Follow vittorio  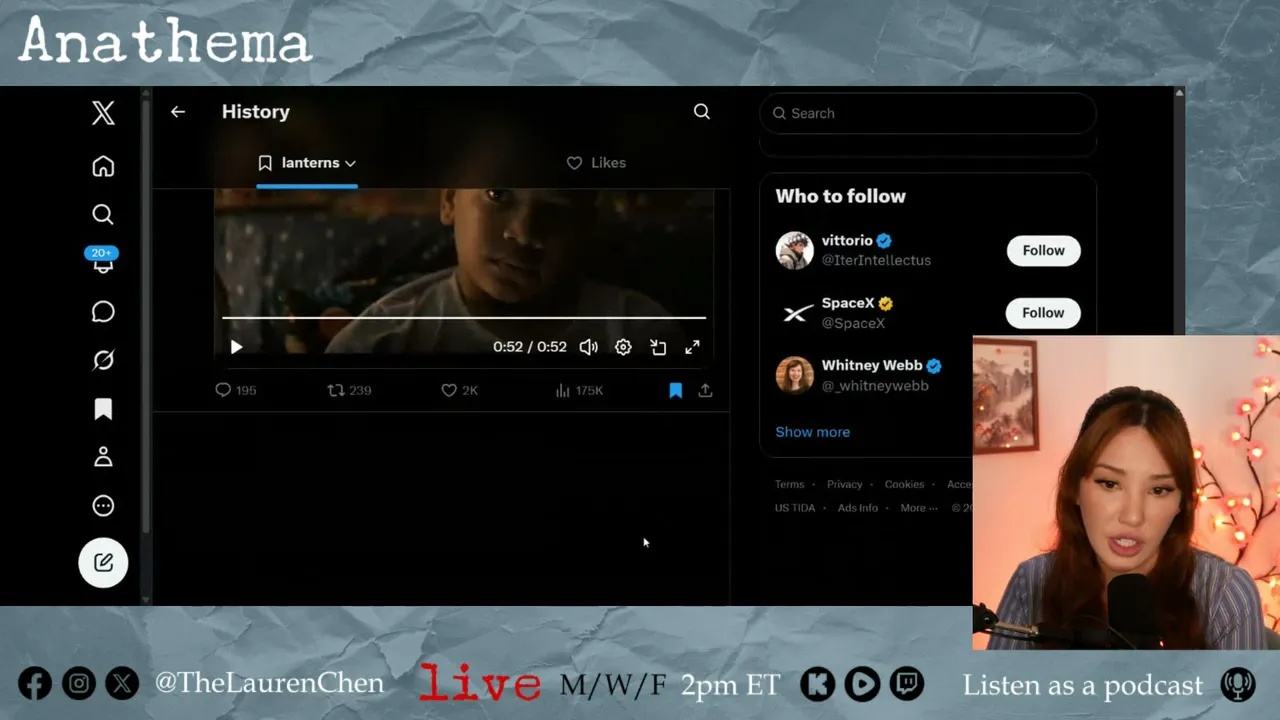1043,250
